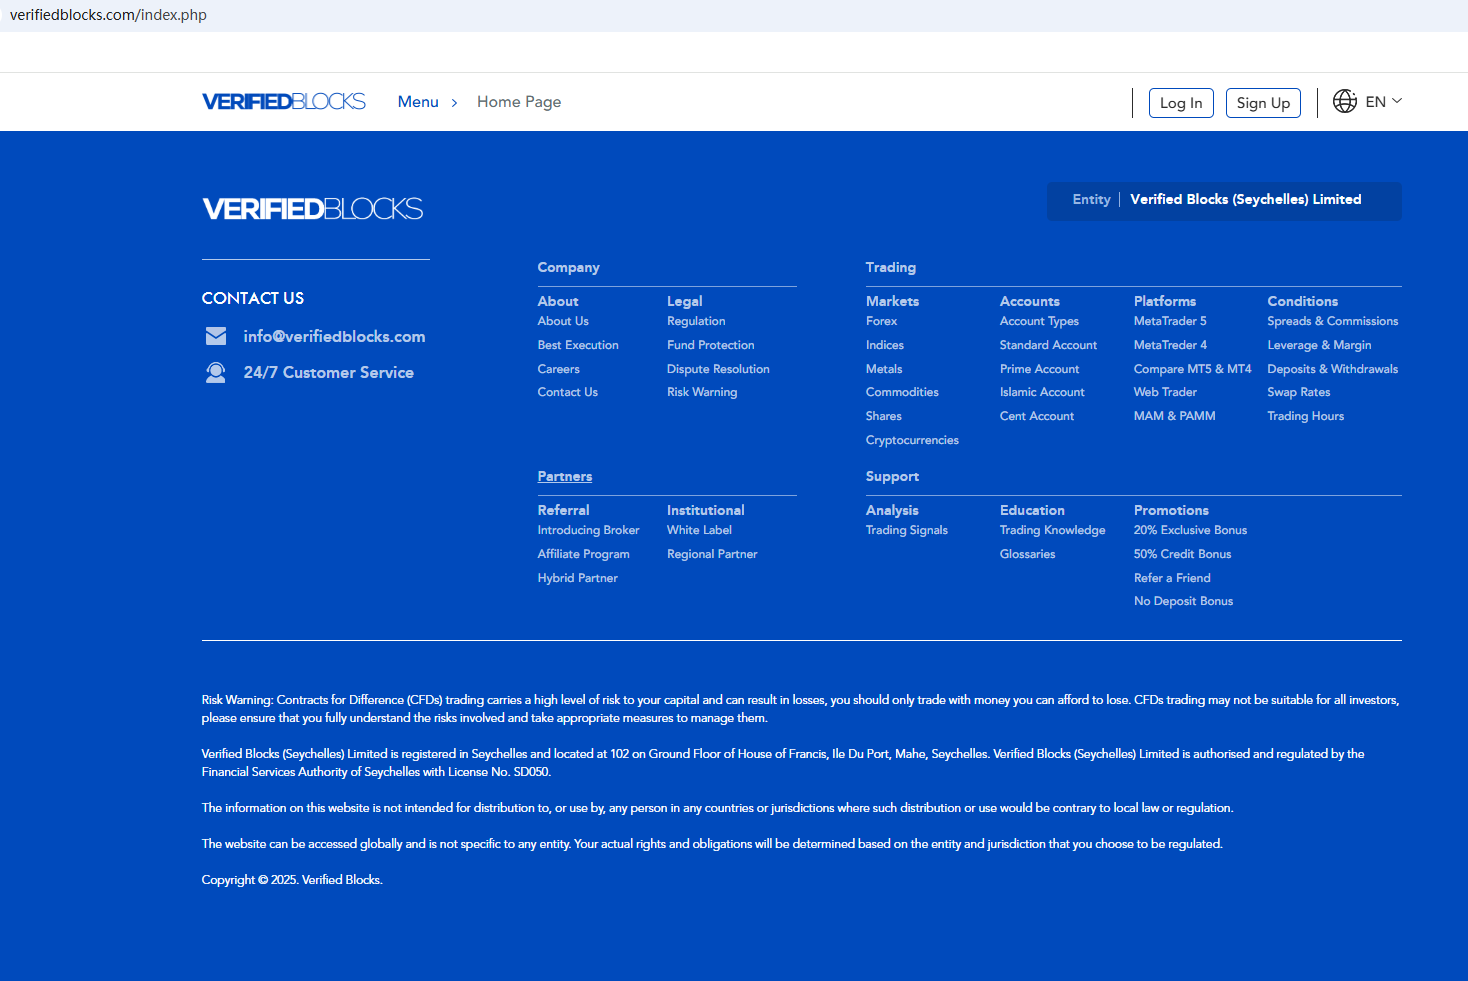Open Best Execution link
Image resolution: width=1468 pixels, height=981 pixels.
(x=578, y=345)
